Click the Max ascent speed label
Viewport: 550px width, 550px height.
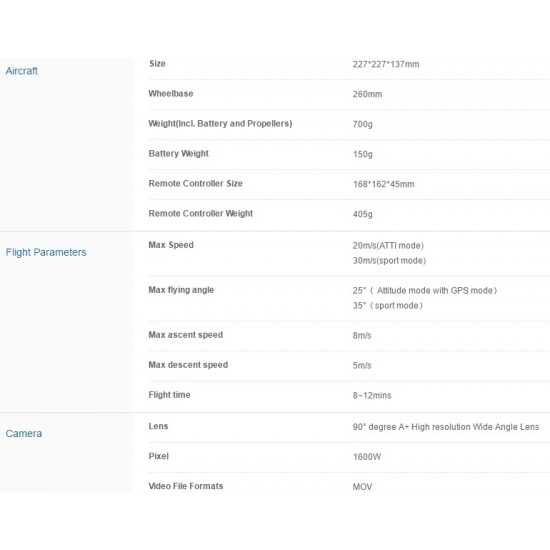click(x=186, y=335)
